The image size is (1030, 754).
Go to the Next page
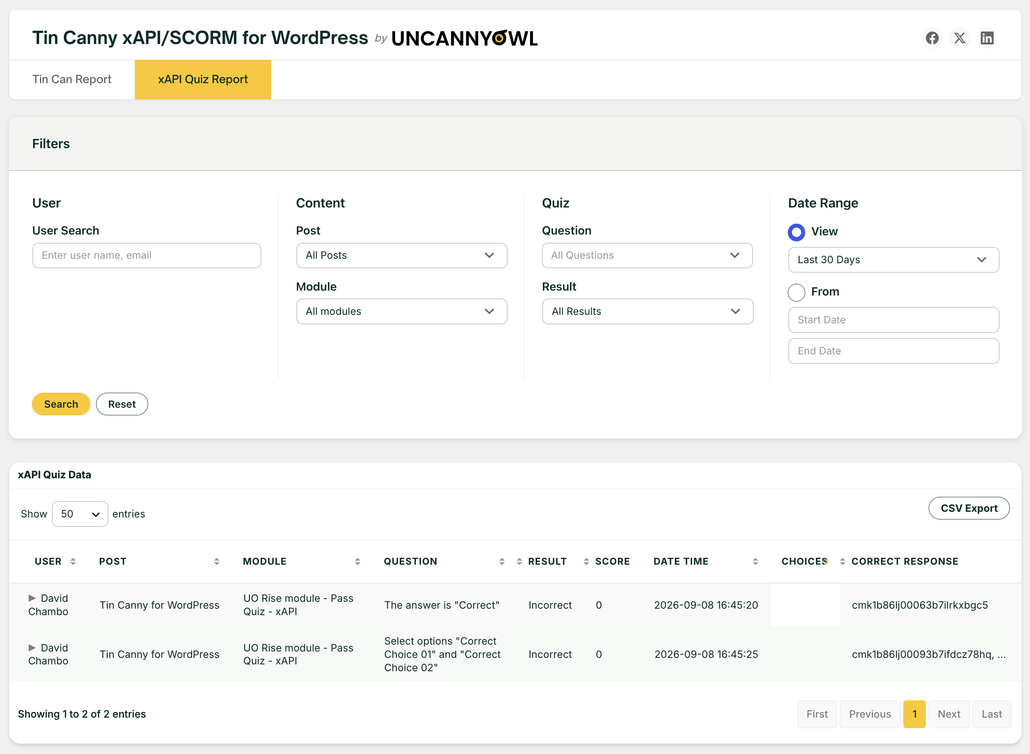coord(949,714)
